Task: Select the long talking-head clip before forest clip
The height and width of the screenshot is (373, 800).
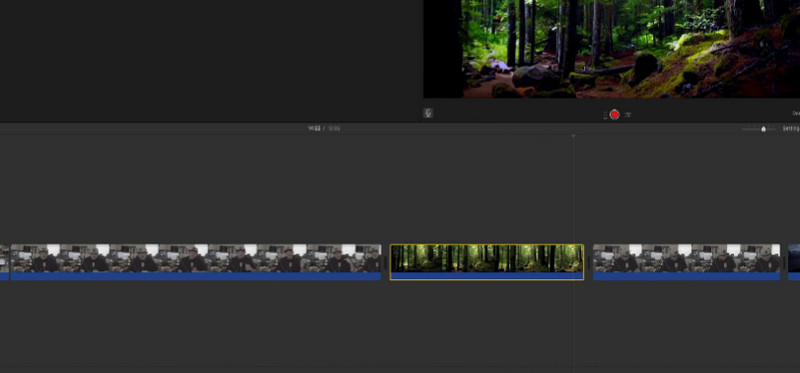Action: (x=195, y=262)
